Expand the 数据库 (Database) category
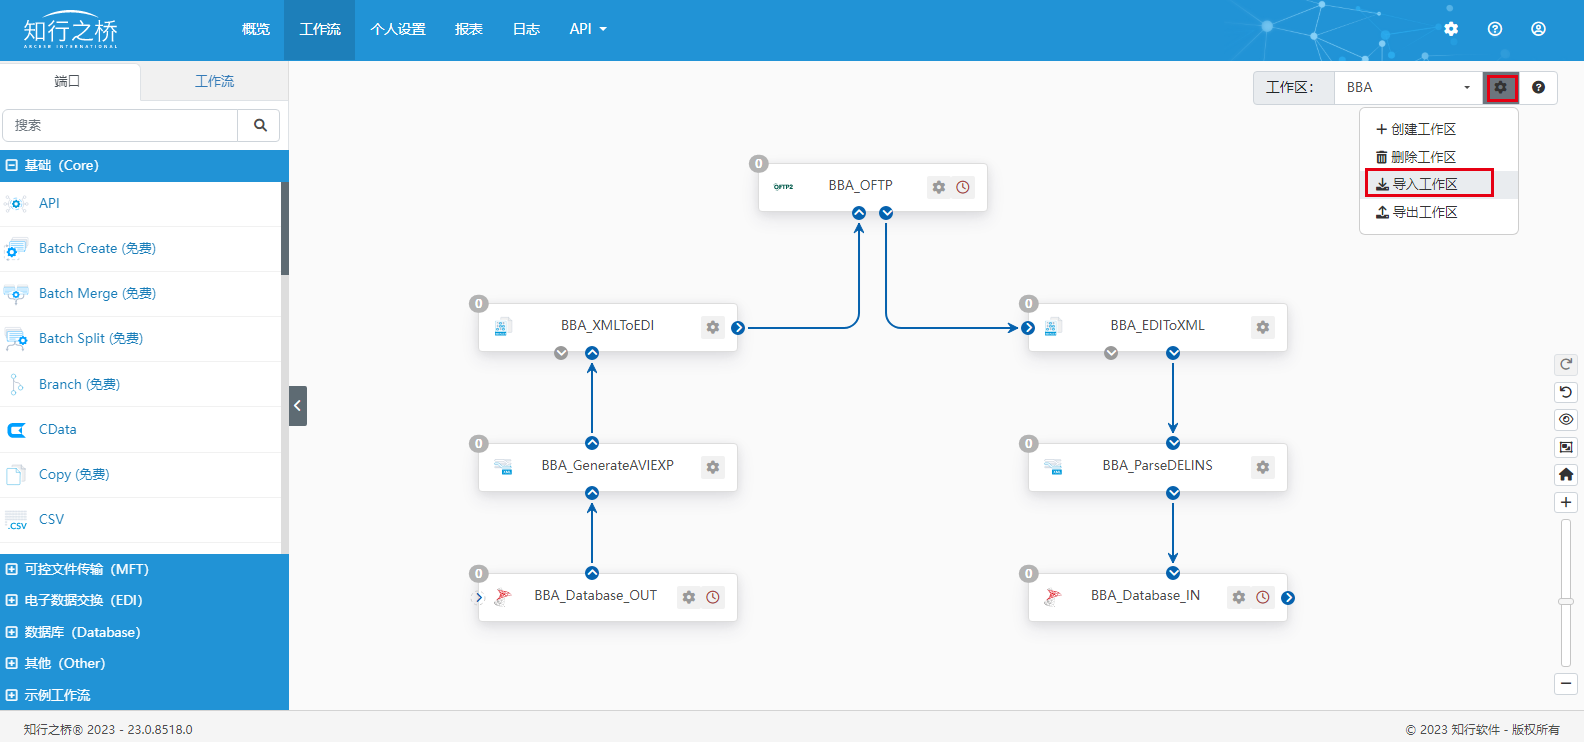This screenshot has width=1584, height=742. click(x=12, y=632)
